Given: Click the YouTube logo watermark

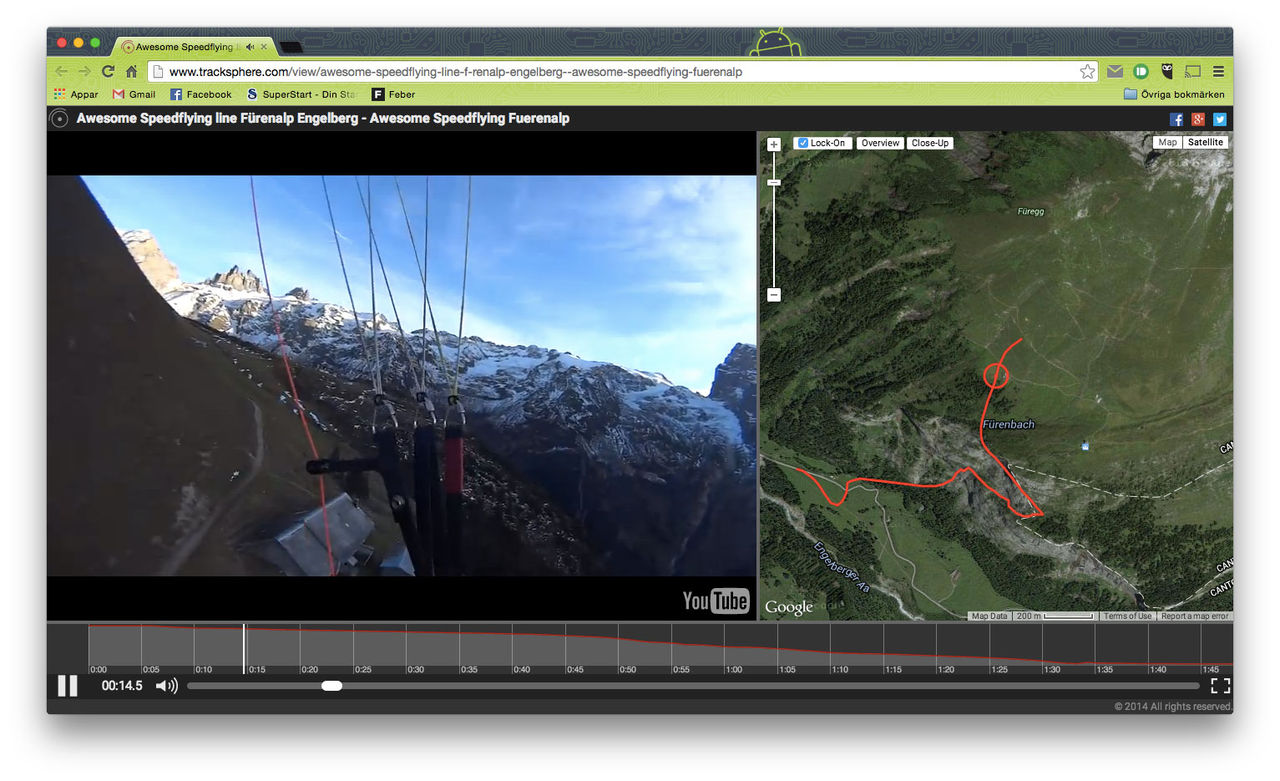Looking at the screenshot, I should (715, 601).
